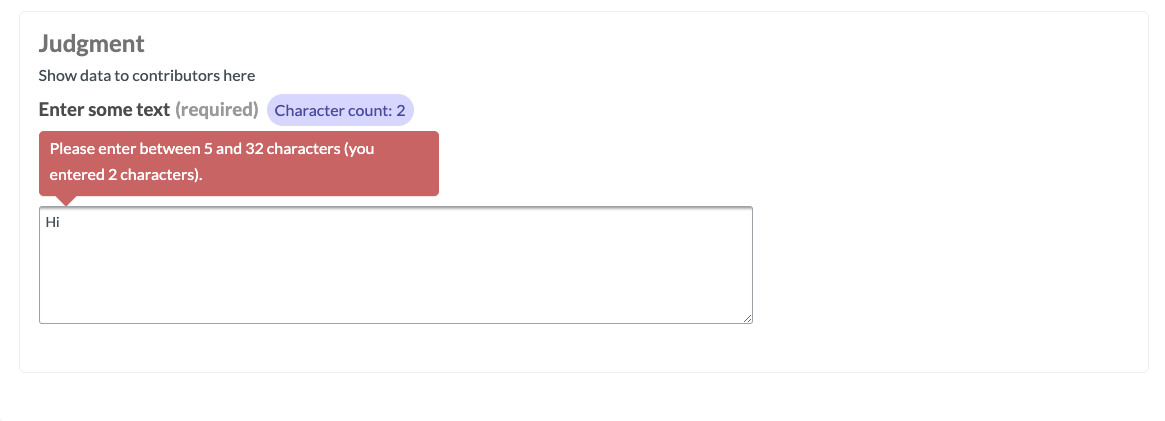Click the Judgment heading

coord(91,44)
